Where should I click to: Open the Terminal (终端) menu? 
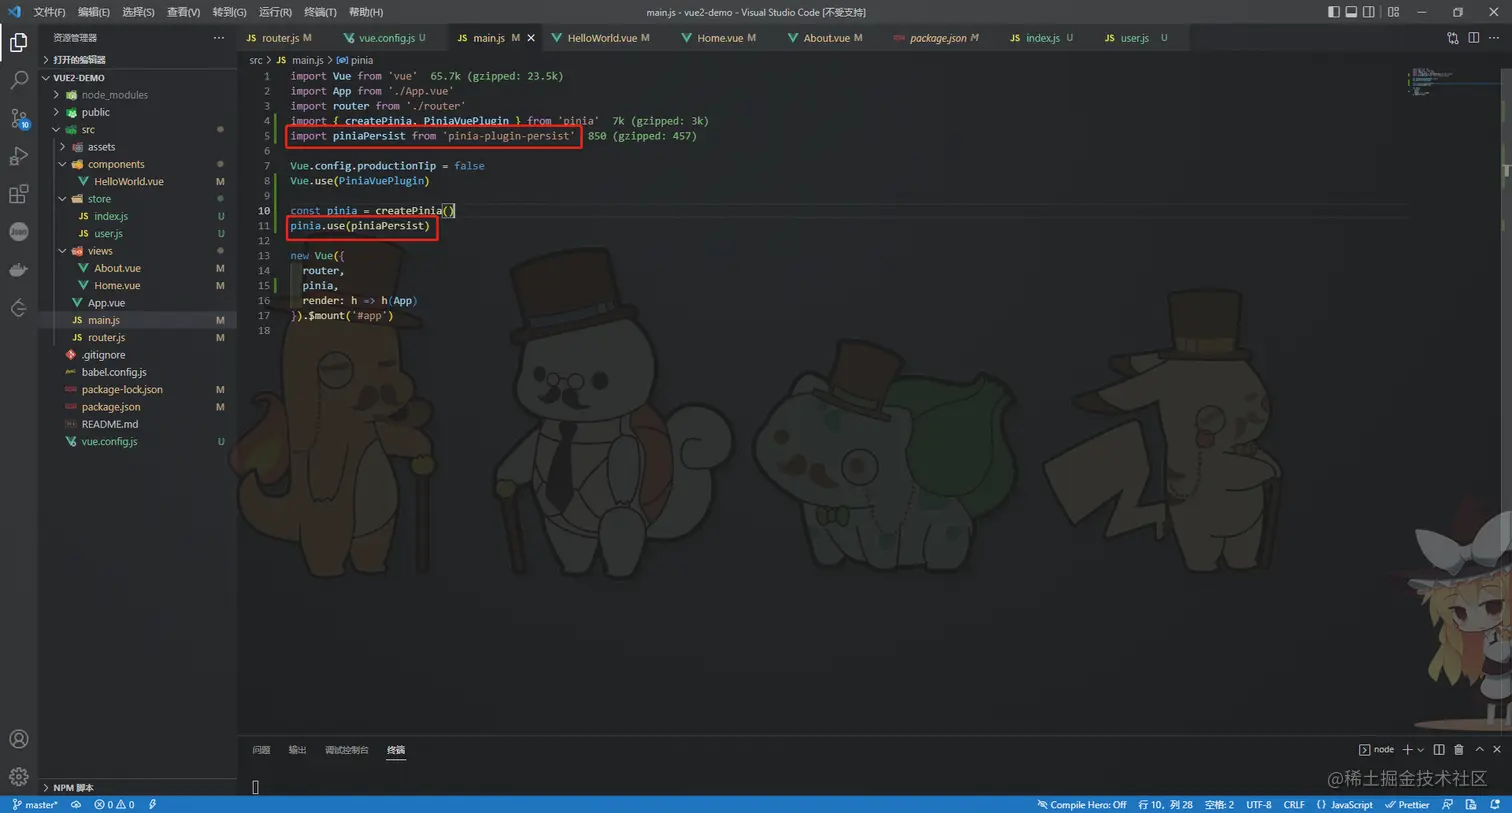click(x=320, y=12)
